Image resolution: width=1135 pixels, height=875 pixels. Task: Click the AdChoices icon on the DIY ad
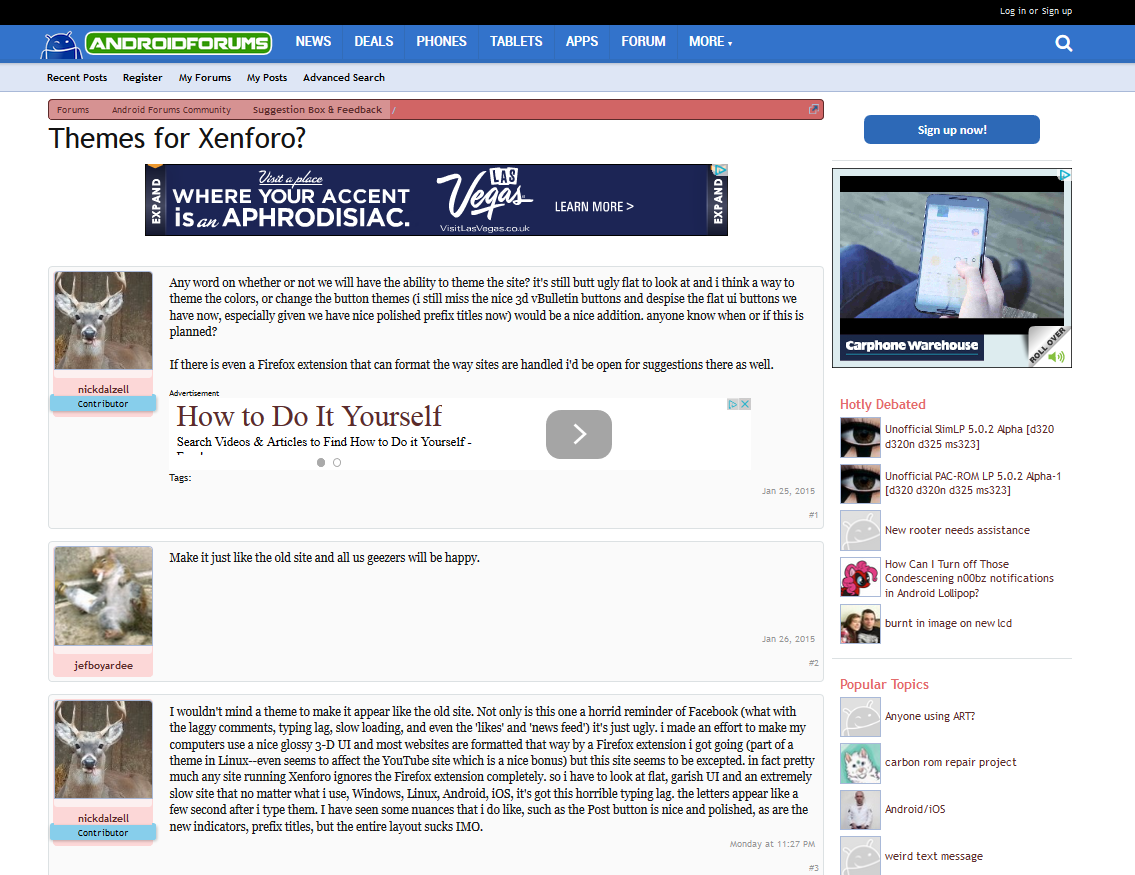point(733,405)
